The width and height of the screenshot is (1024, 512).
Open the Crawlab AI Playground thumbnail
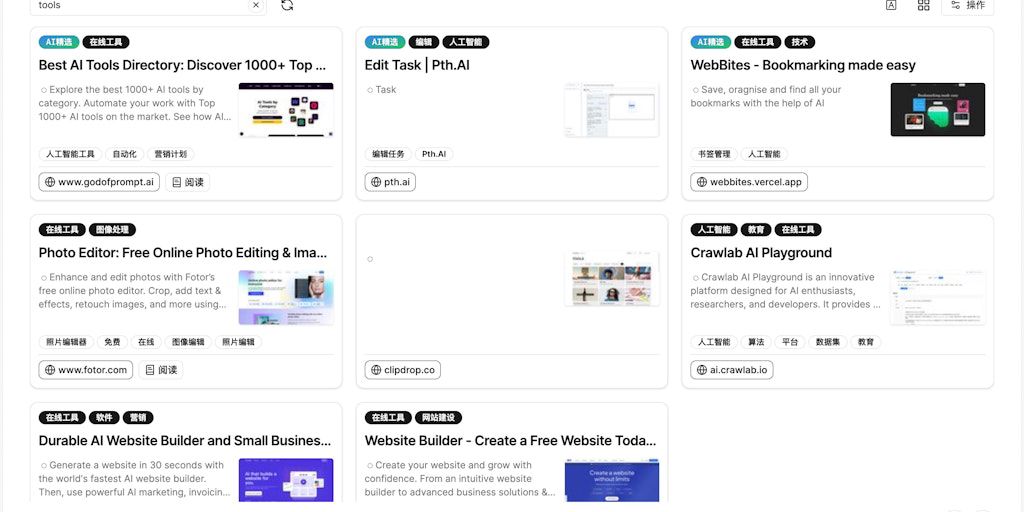click(938, 297)
